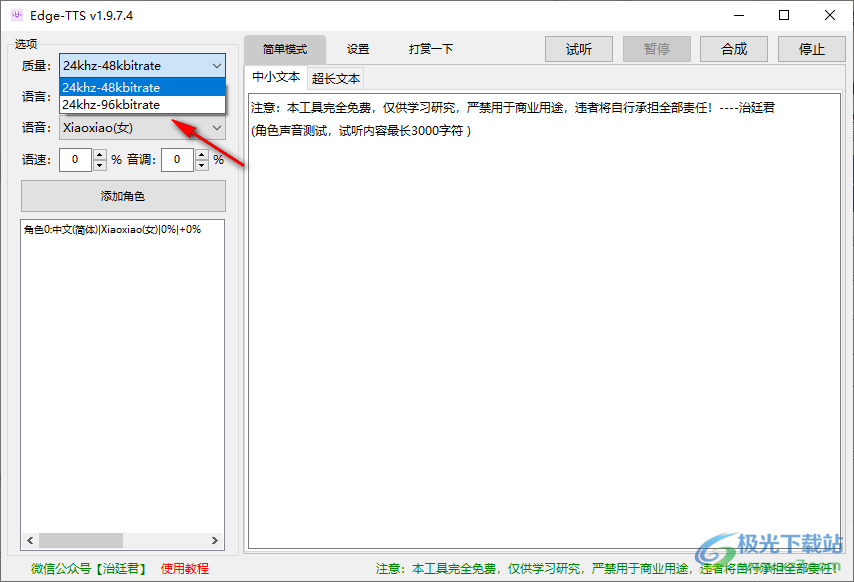Screen dimensions: 854x582
Task: Click the role list scroll right arrow
Action: pyautogui.click(x=215, y=541)
